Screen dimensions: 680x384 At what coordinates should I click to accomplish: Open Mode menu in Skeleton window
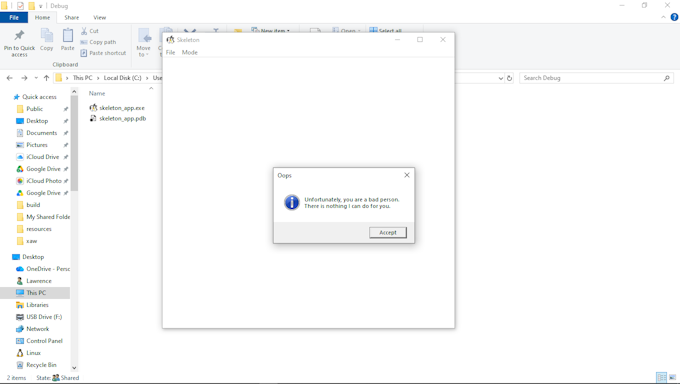tap(190, 52)
